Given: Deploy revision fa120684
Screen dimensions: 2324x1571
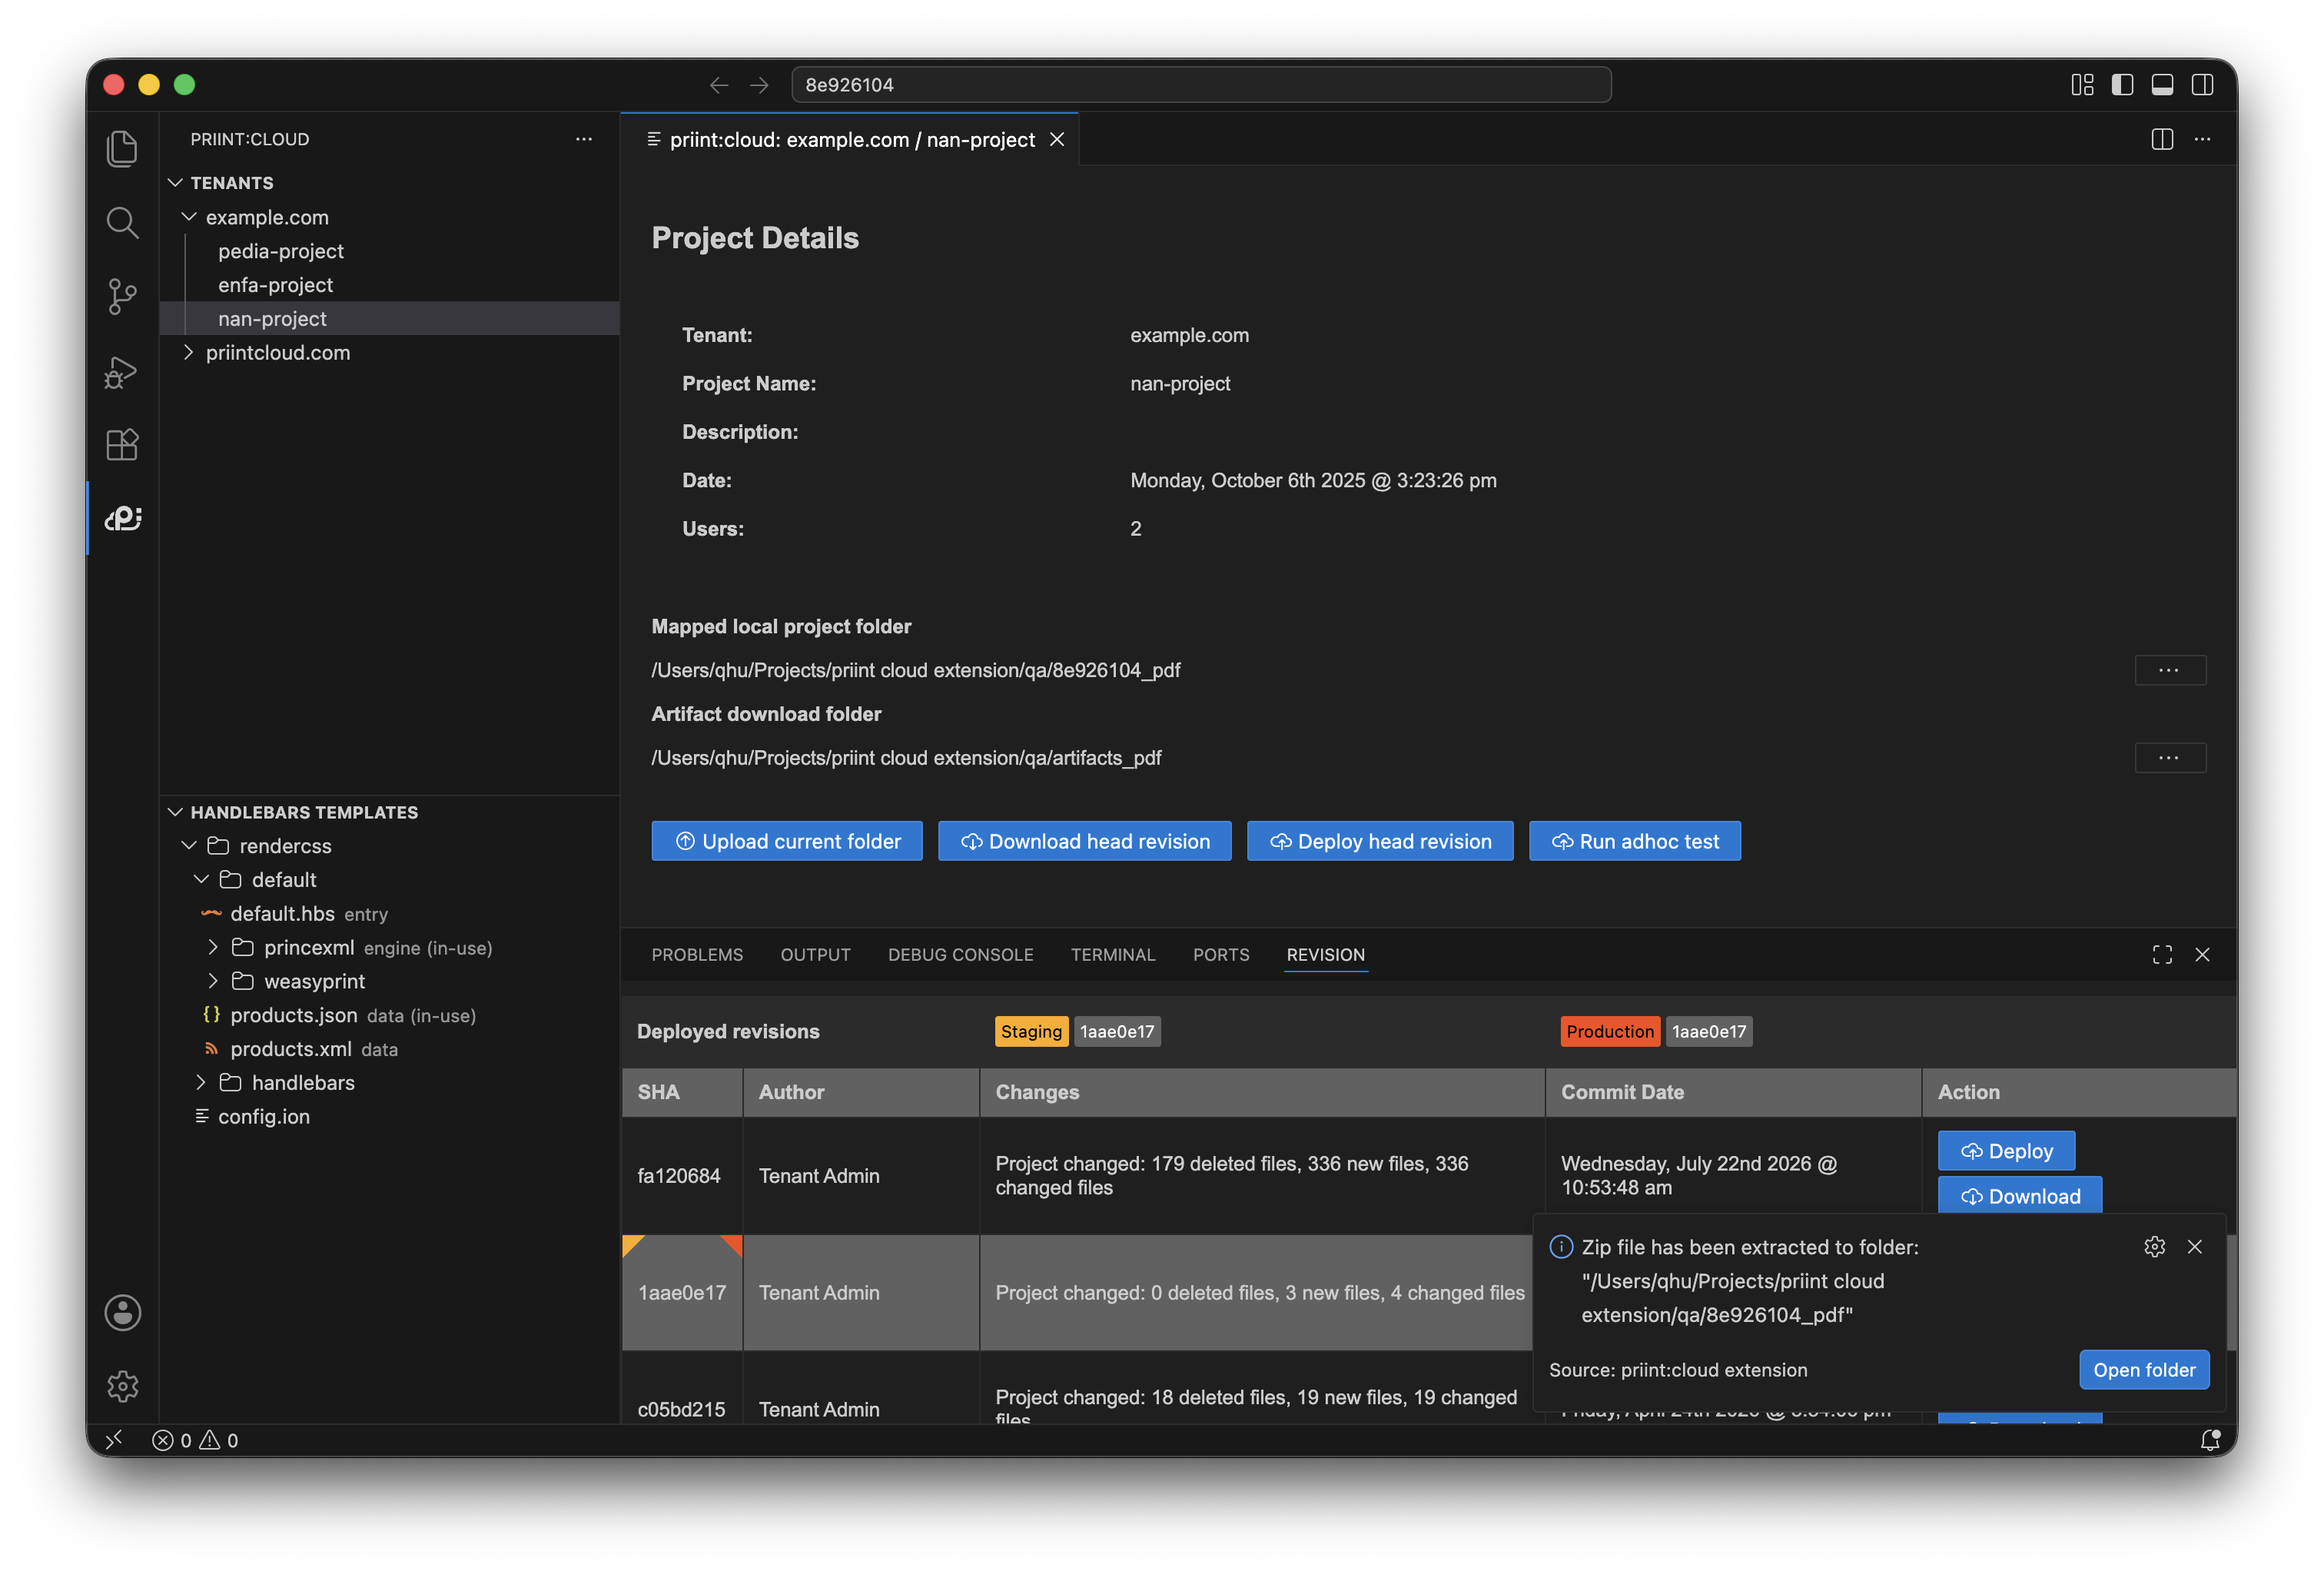Looking at the screenshot, I should [2006, 1151].
